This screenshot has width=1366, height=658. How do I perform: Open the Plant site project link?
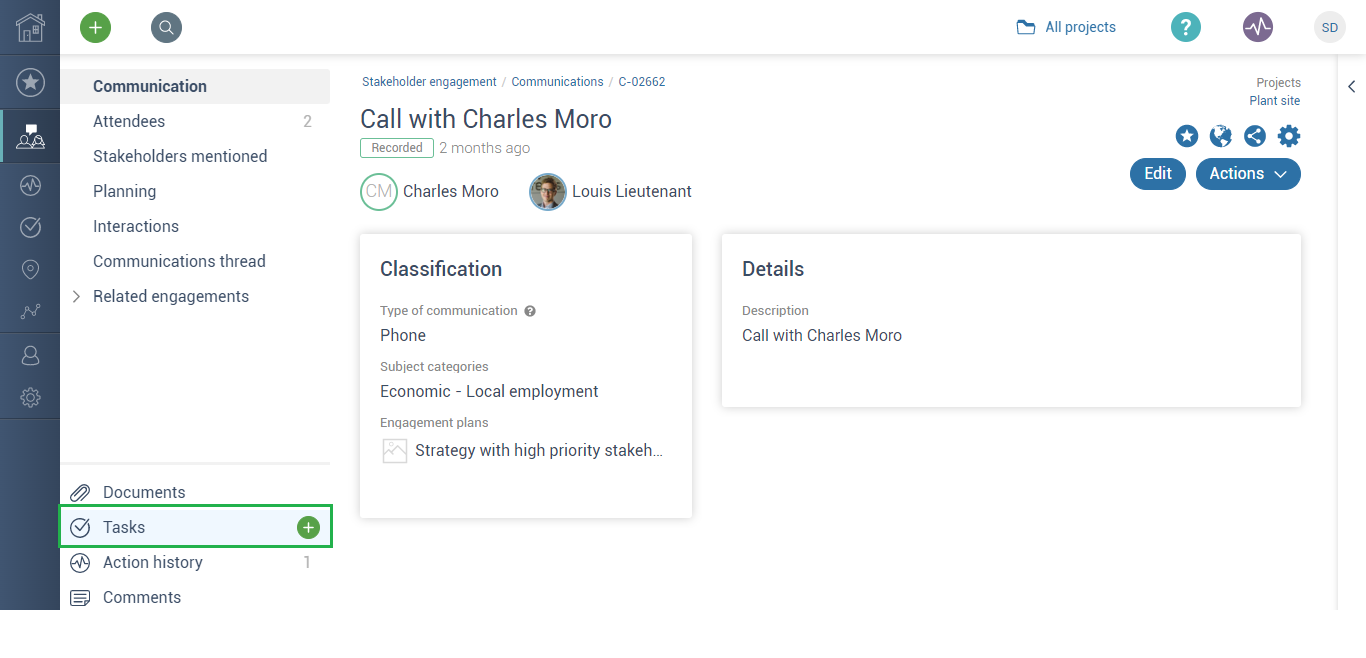(1275, 101)
